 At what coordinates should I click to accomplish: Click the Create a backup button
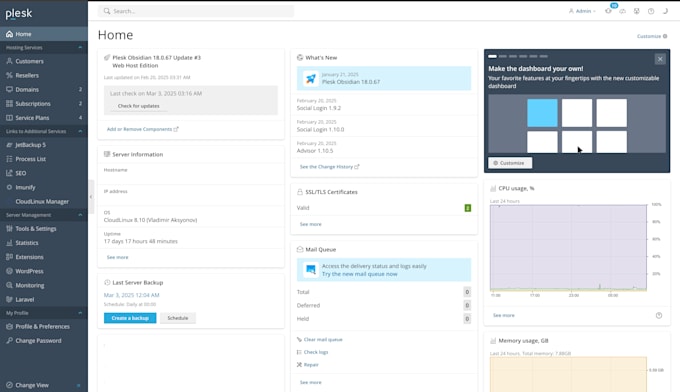coord(130,318)
